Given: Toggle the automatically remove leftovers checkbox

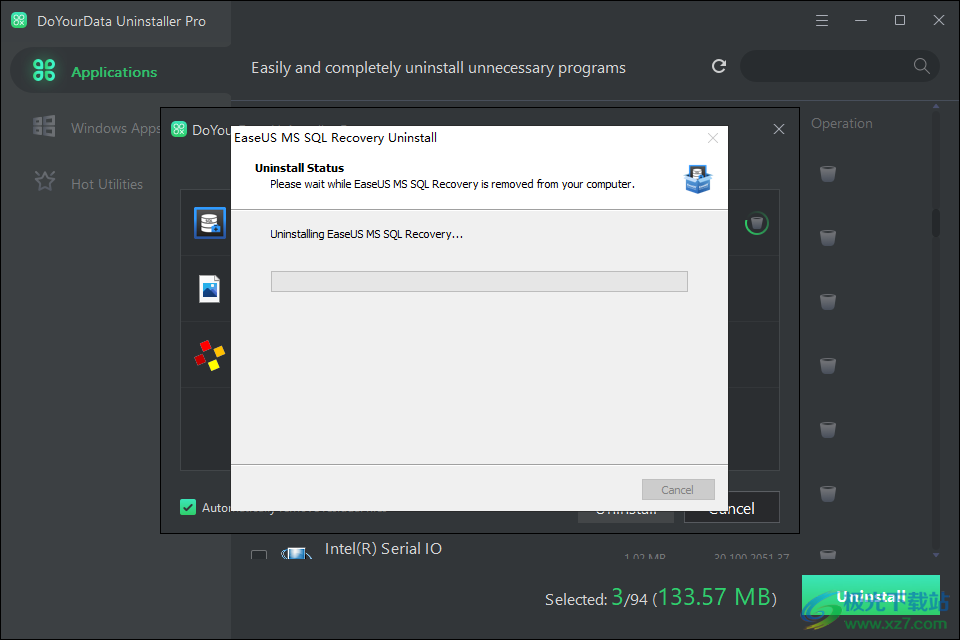Looking at the screenshot, I should [x=188, y=507].
